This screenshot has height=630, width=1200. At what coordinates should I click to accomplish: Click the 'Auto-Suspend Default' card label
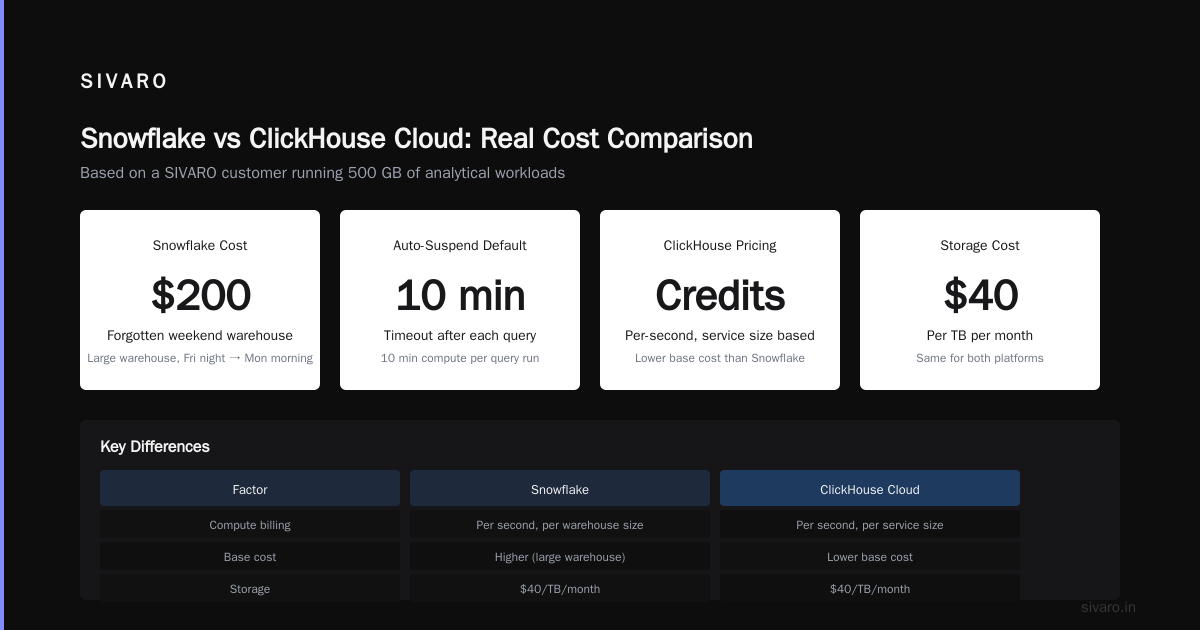click(x=460, y=245)
